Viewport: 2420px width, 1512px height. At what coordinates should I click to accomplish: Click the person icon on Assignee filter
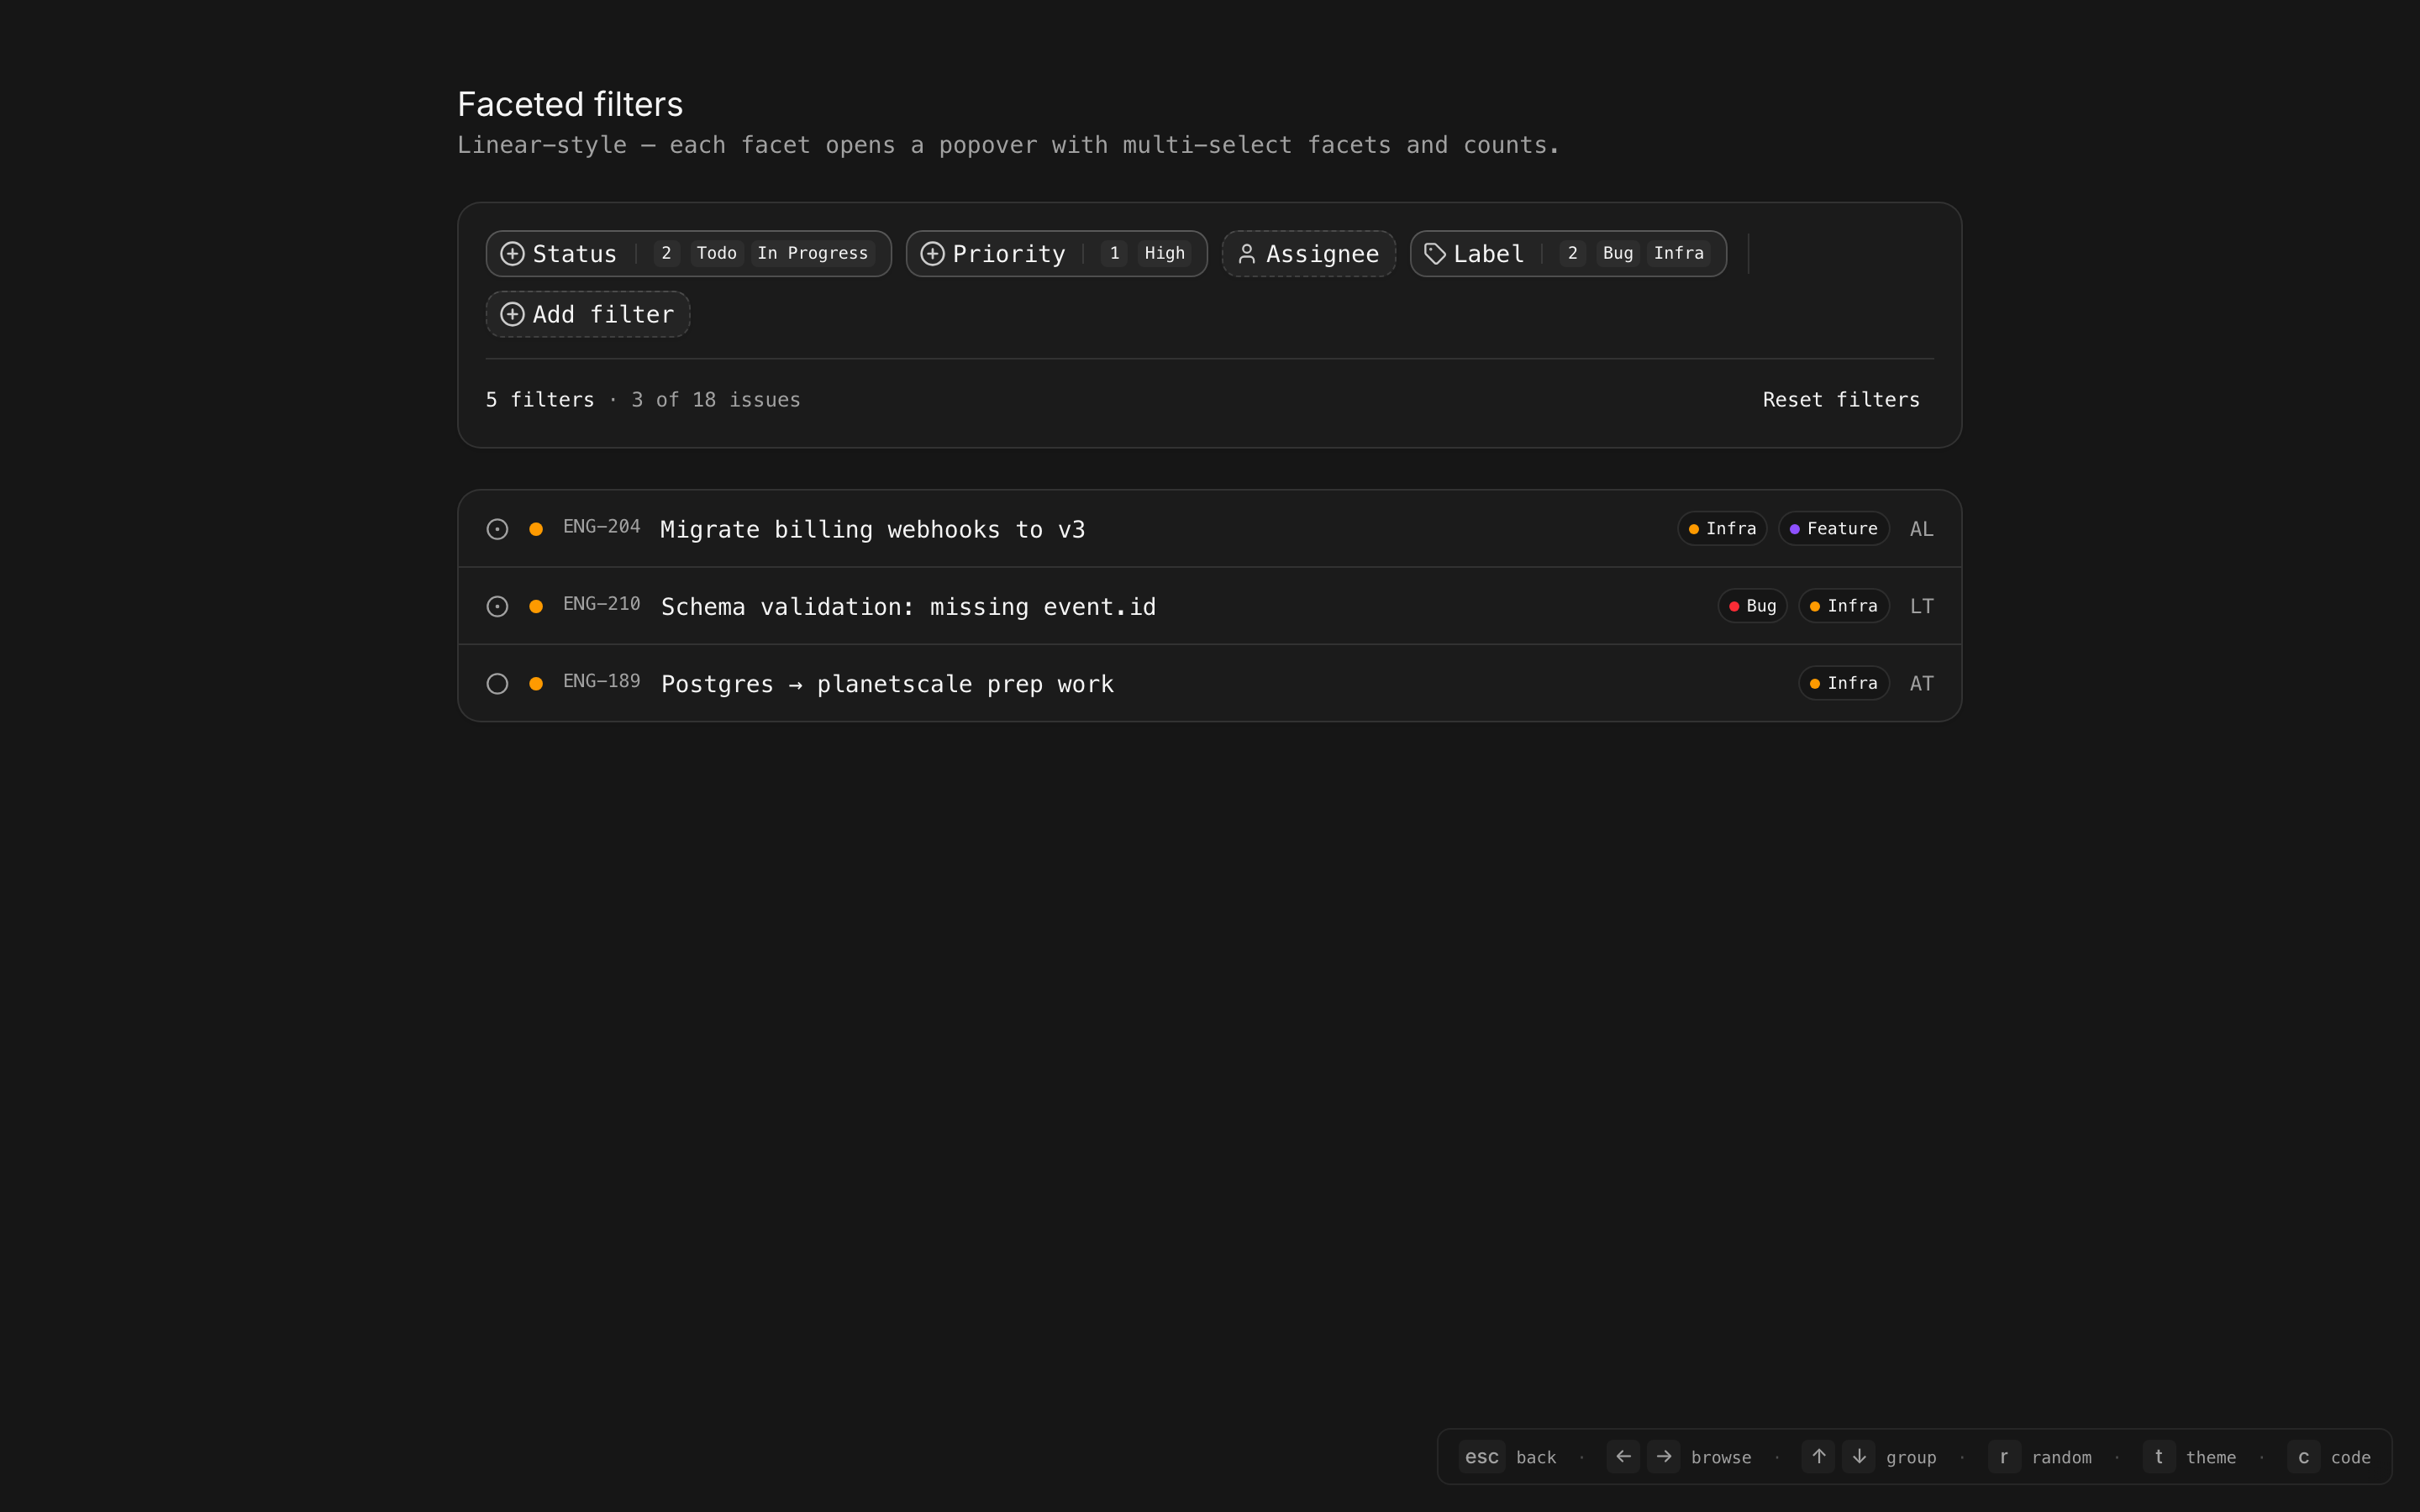click(1246, 254)
